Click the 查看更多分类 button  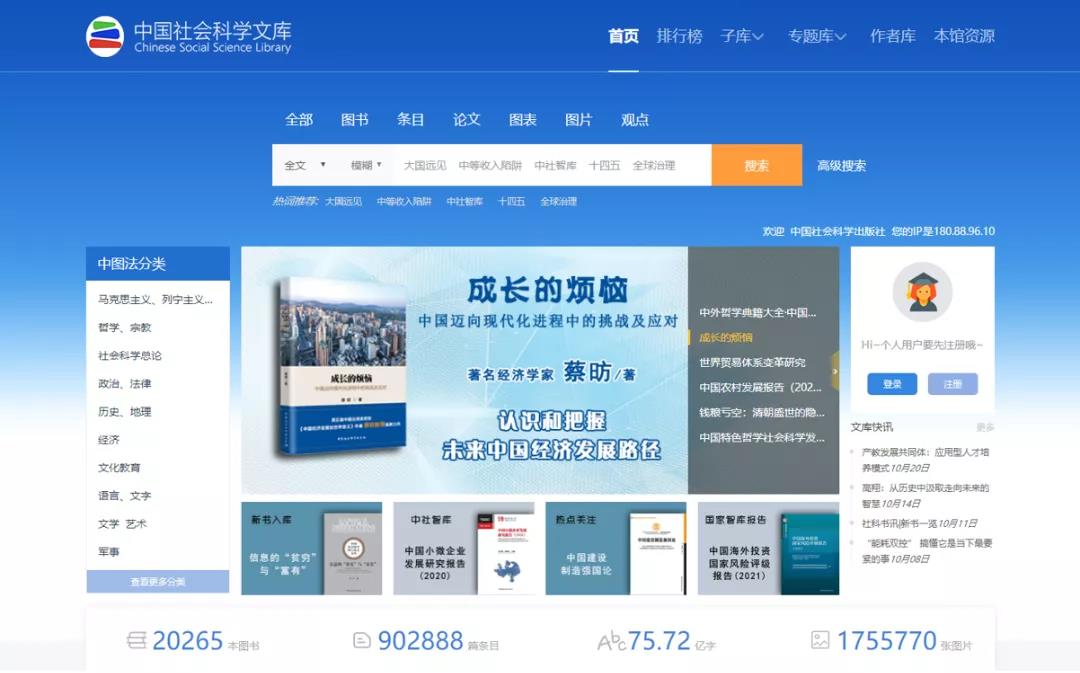158,581
